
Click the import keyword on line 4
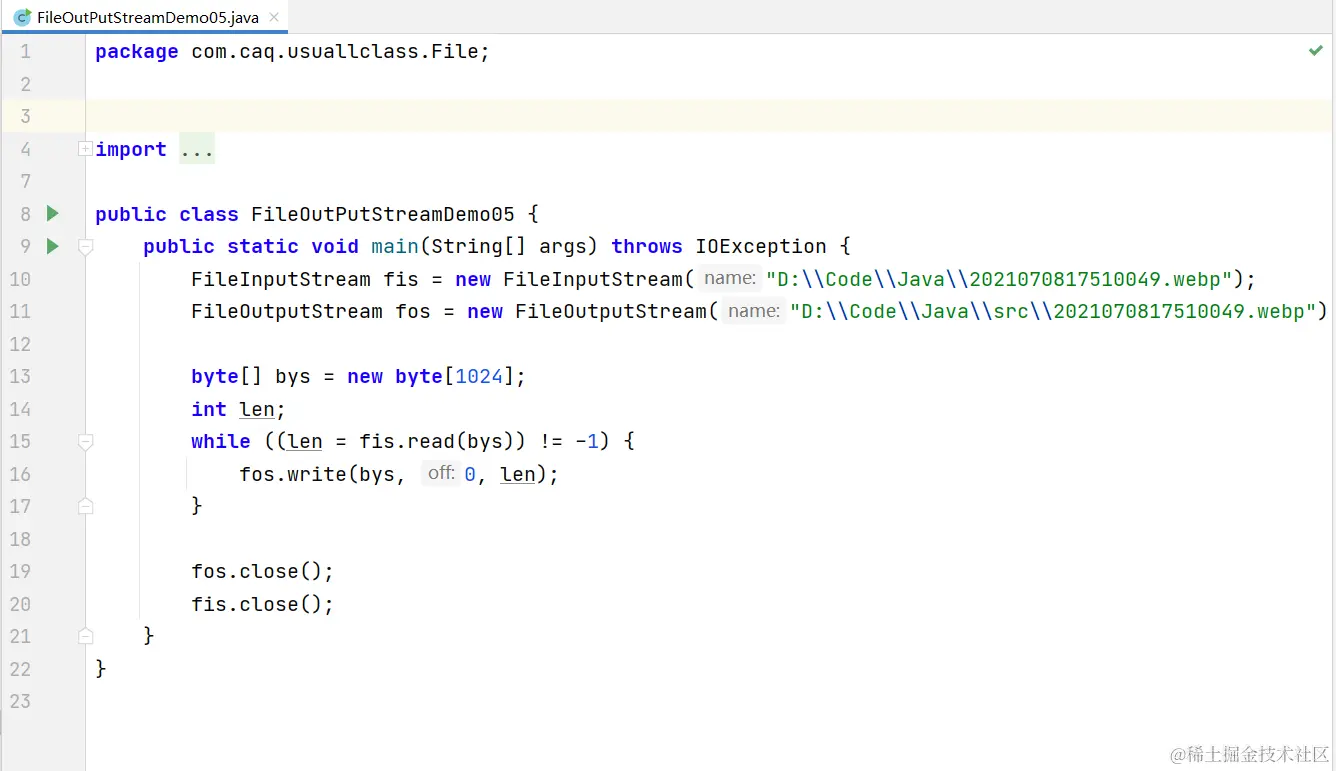(131, 149)
